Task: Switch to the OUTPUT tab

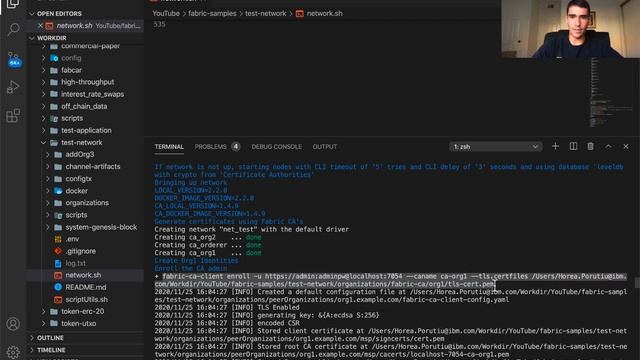Action: (325, 147)
